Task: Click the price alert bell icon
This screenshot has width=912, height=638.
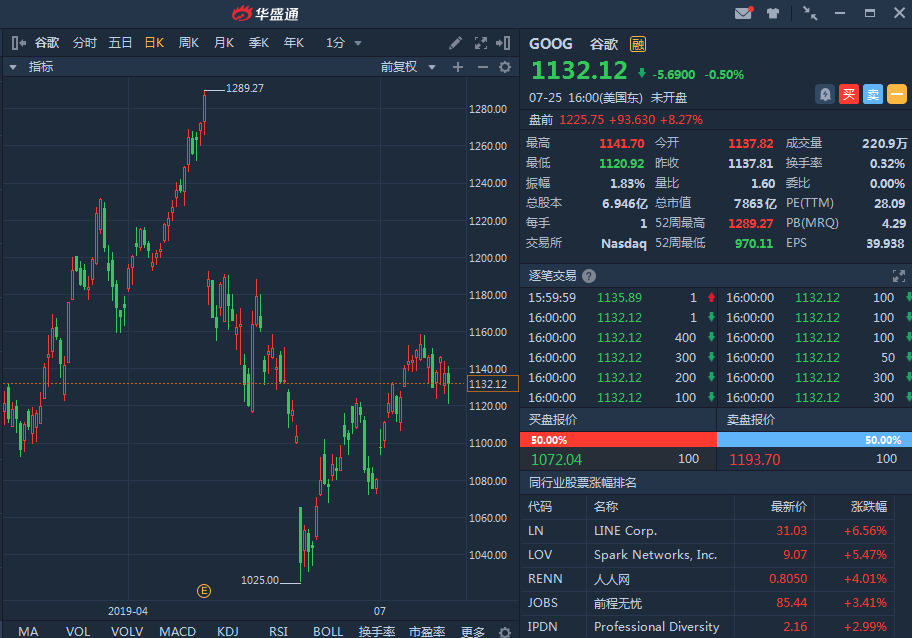Action: coord(825,94)
